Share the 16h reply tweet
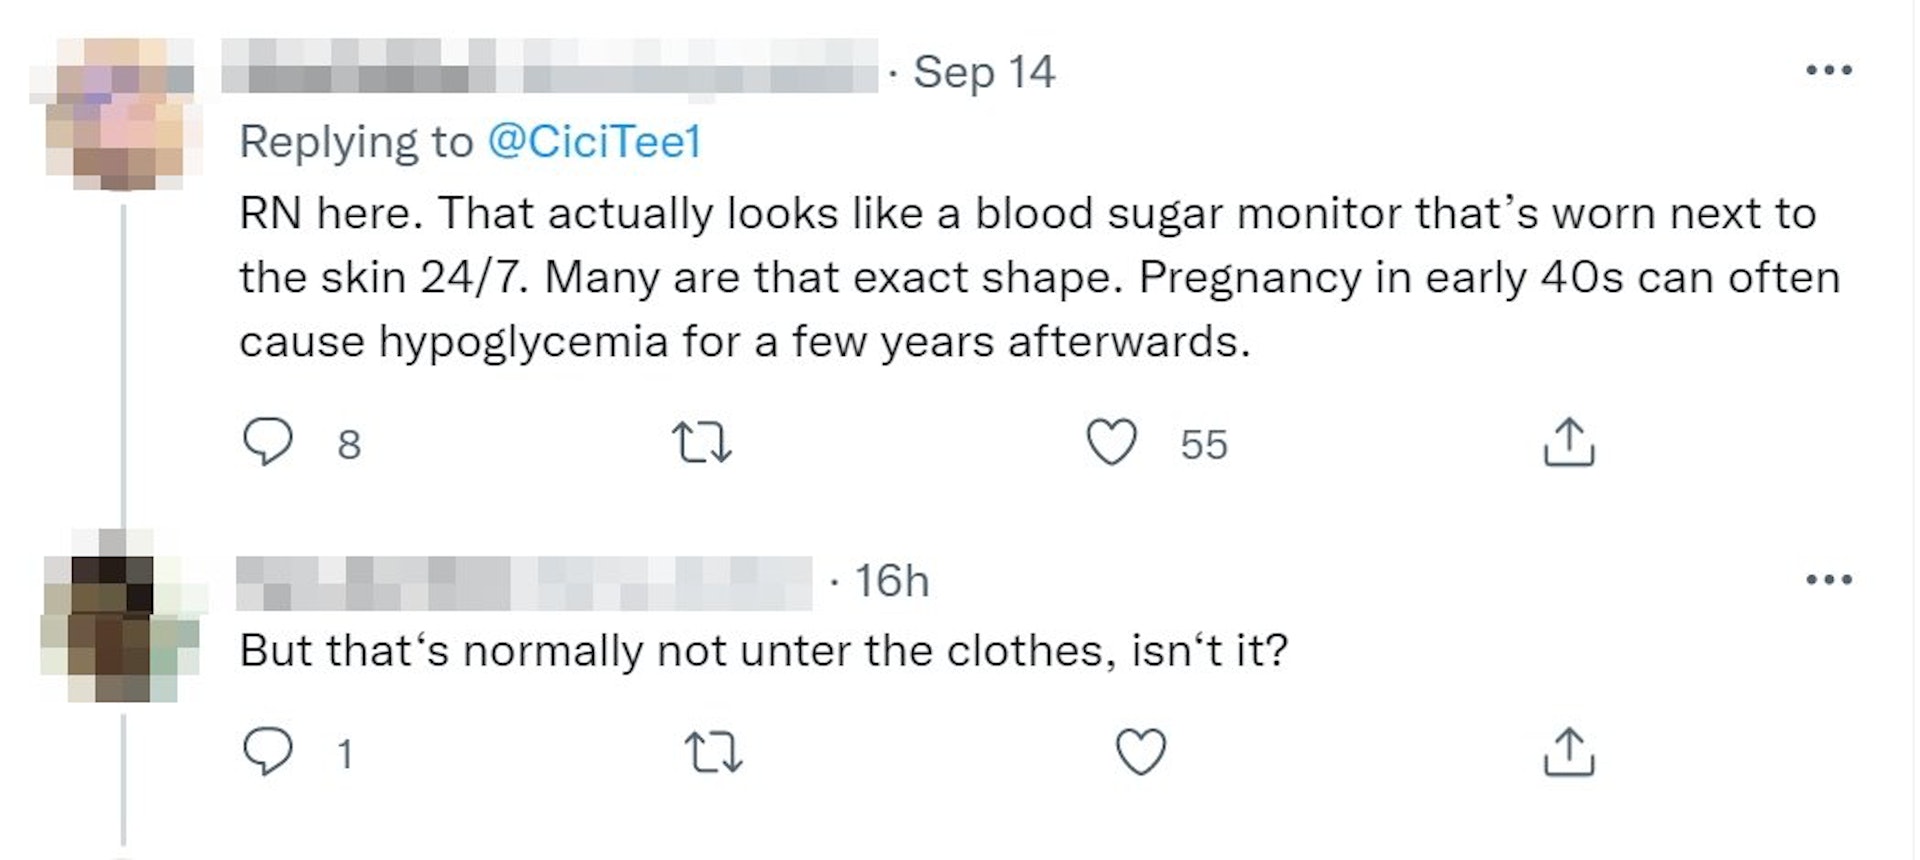This screenshot has width=1920, height=860. pos(1568,752)
